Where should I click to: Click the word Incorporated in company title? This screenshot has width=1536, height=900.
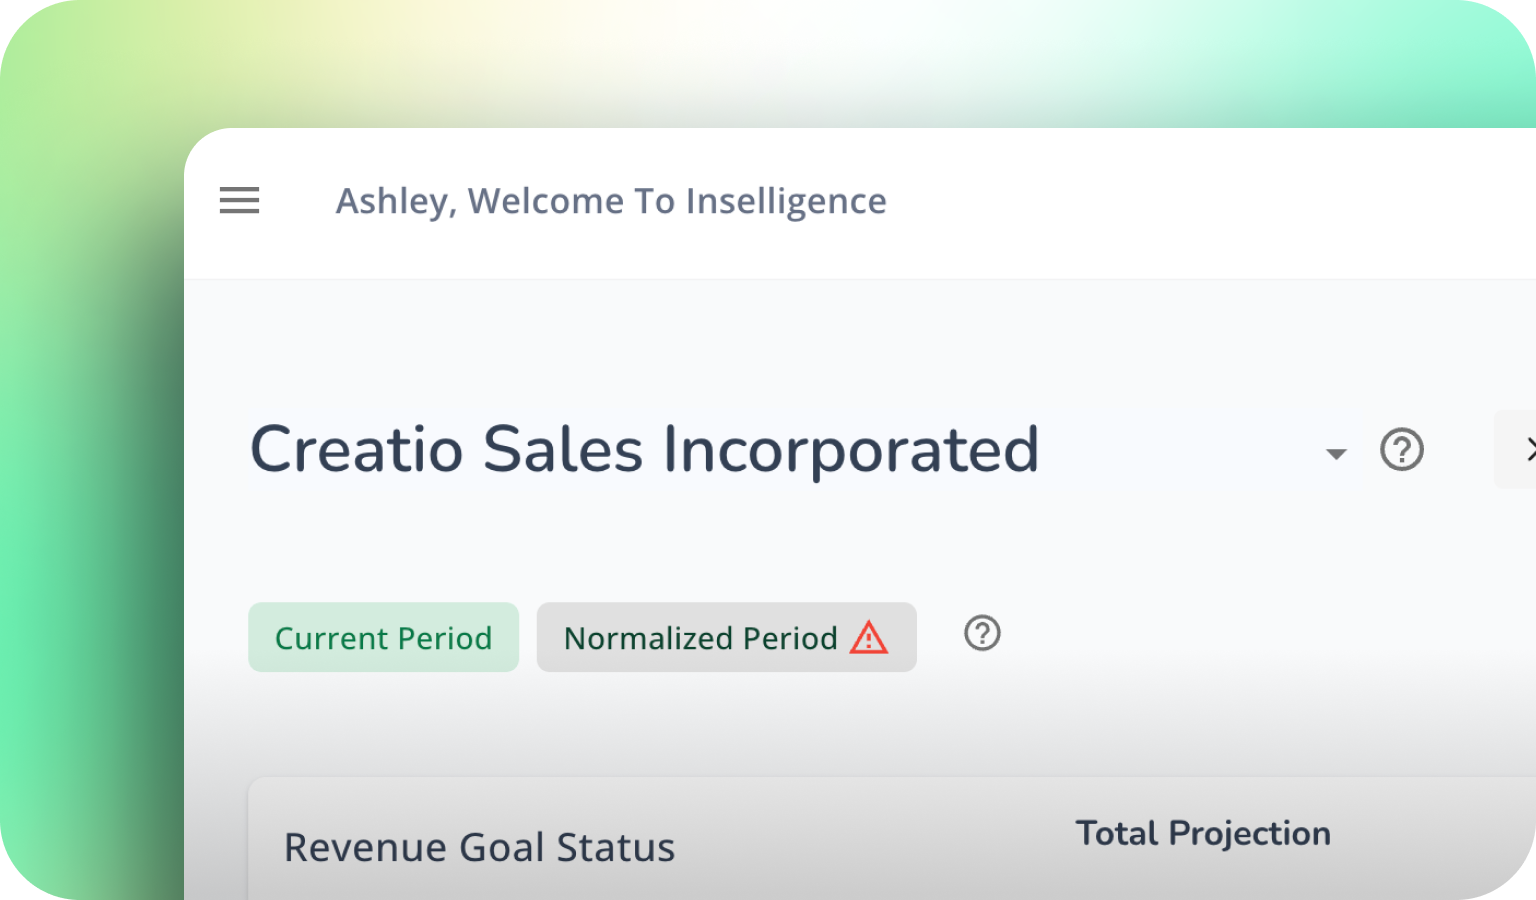851,450
